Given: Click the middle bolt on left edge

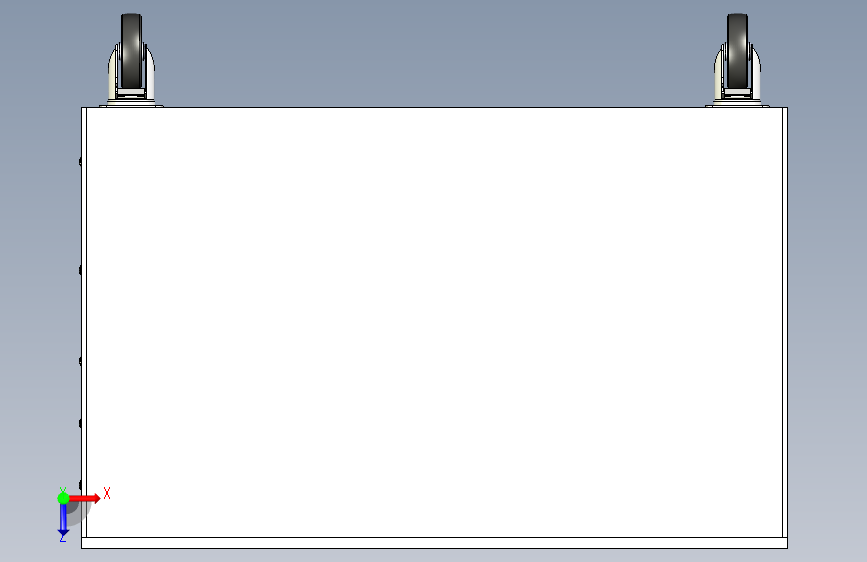Looking at the screenshot, I should [80, 361].
